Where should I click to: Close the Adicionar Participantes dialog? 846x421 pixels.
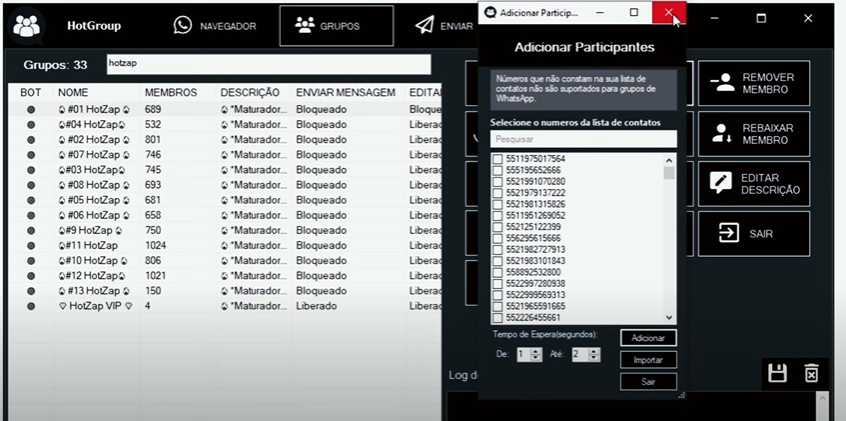pos(668,12)
